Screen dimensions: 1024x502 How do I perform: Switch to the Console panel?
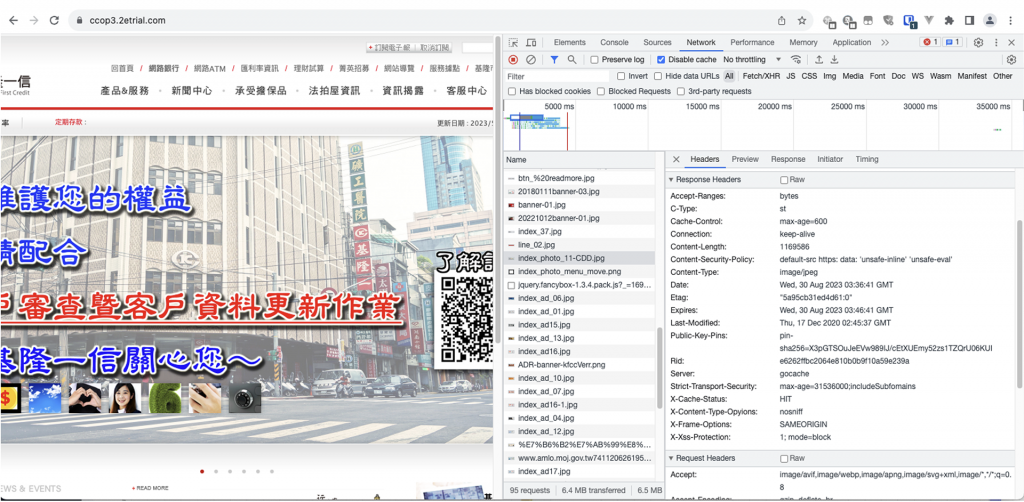tap(614, 42)
